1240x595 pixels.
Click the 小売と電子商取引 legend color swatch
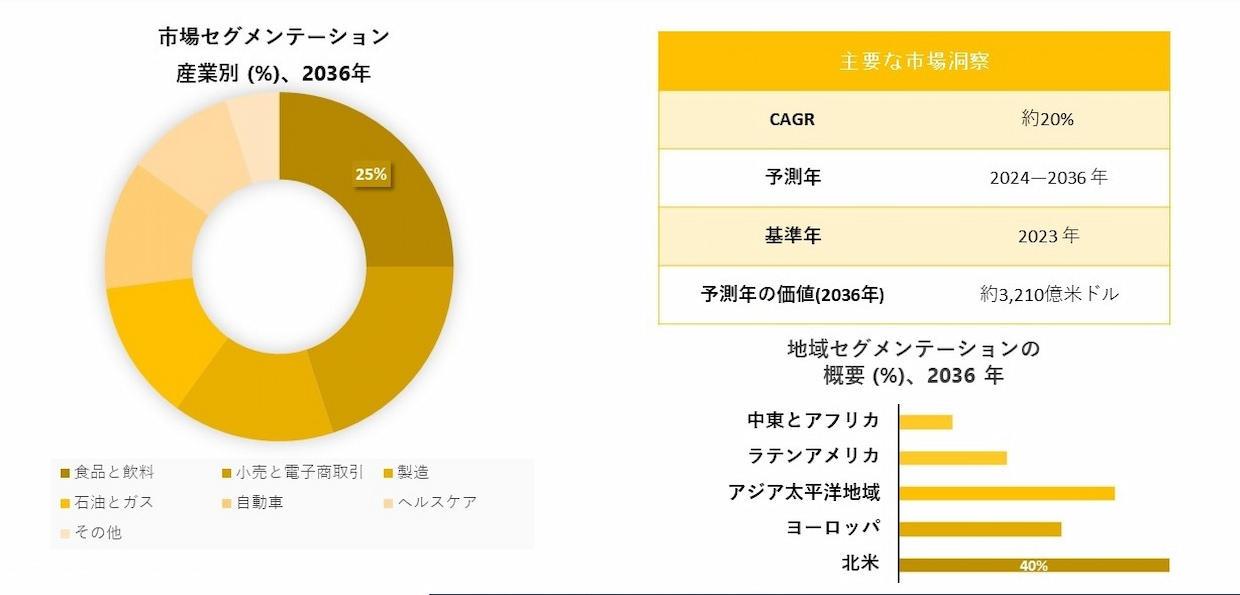(x=227, y=473)
